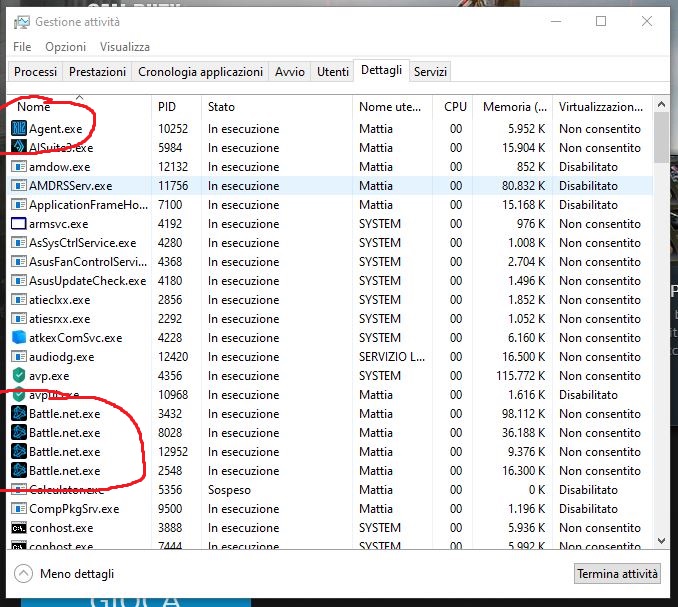Click the AsSysCtrlService.exe process icon
The width and height of the screenshot is (678, 607).
click(x=19, y=243)
